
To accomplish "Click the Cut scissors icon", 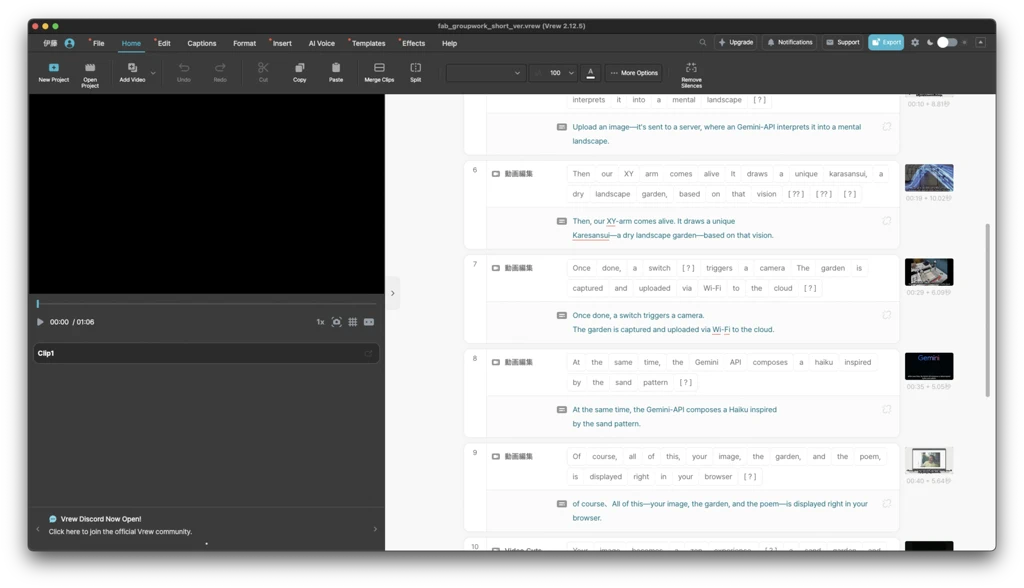I will [x=263, y=67].
